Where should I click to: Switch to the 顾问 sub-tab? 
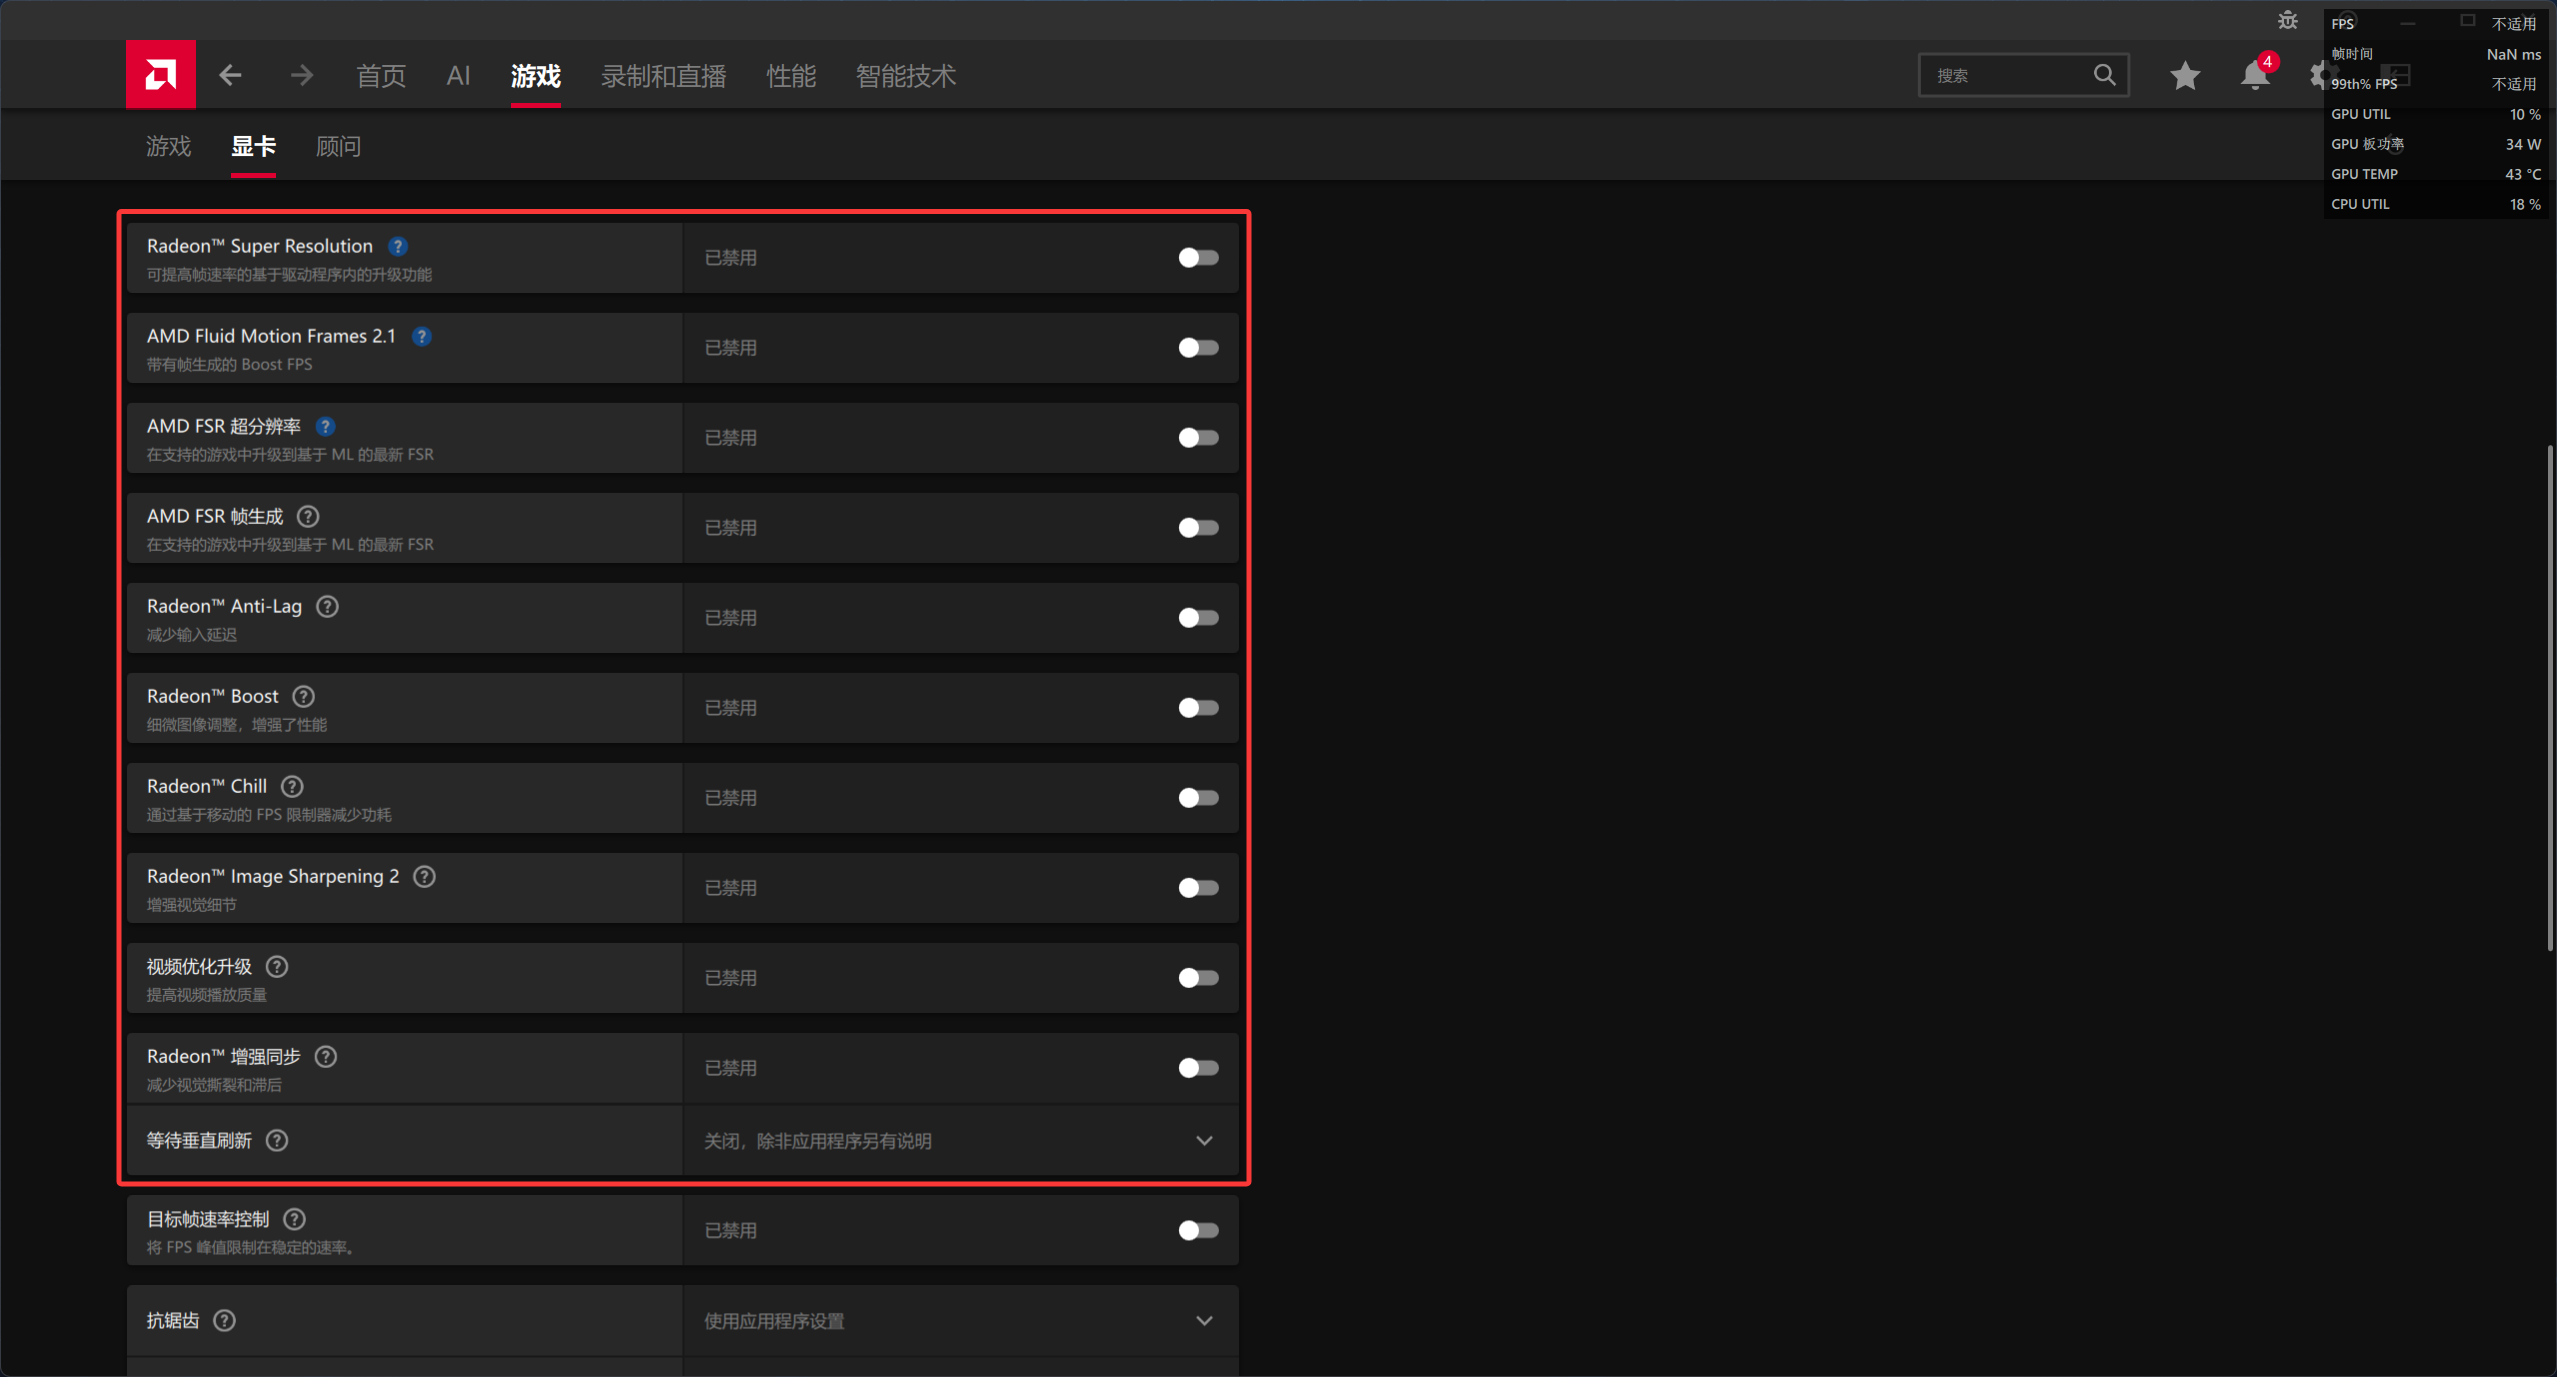[338, 146]
